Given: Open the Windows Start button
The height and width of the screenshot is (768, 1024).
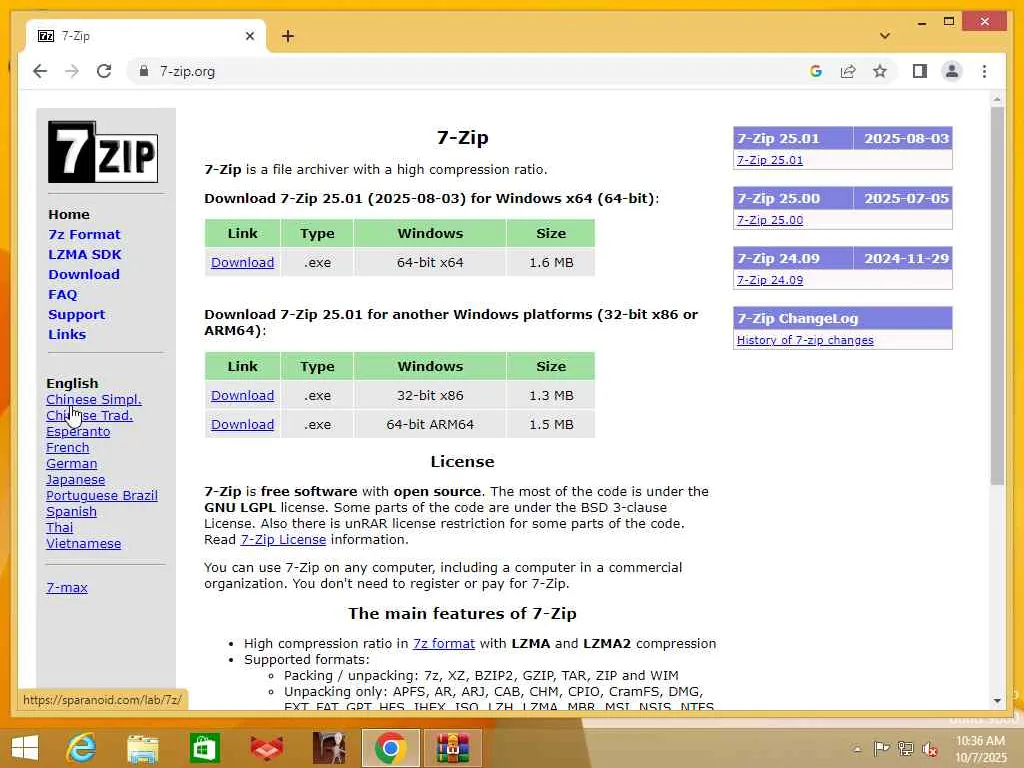Looking at the screenshot, I should pos(25,748).
